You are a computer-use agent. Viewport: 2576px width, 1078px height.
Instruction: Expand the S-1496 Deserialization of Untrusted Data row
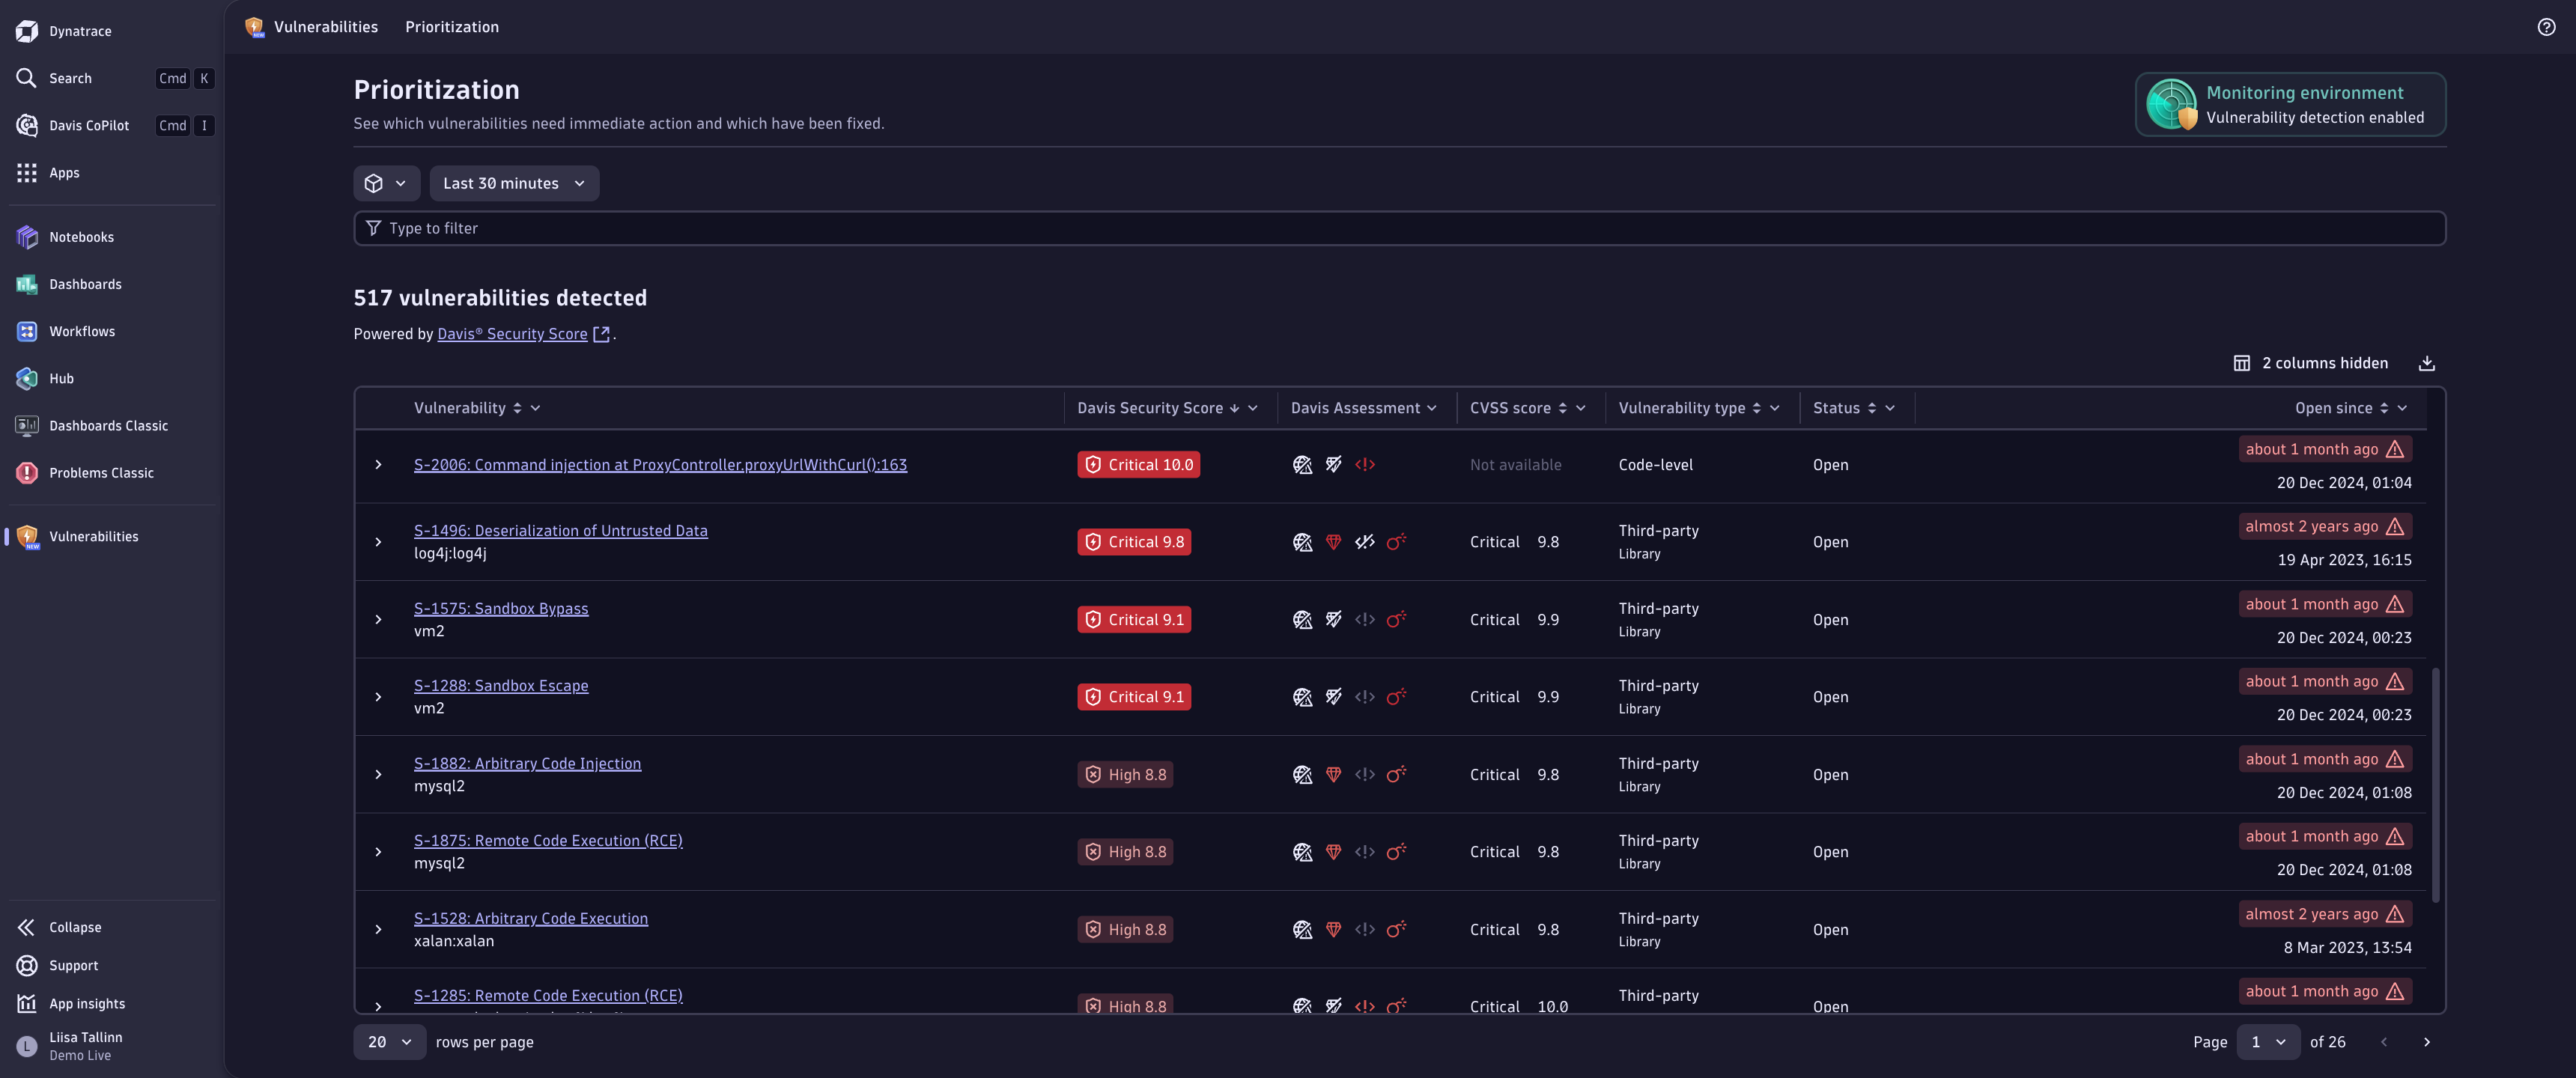pos(378,541)
